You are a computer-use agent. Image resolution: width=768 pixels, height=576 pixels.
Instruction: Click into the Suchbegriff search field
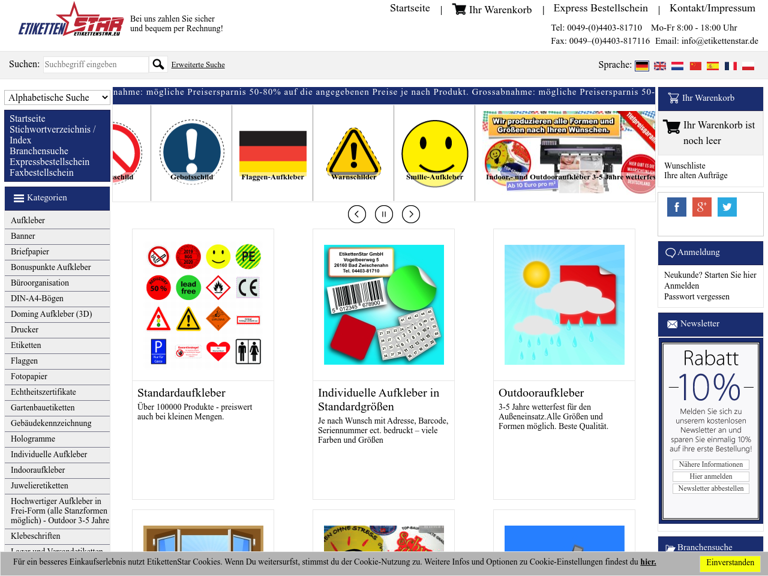(x=95, y=65)
